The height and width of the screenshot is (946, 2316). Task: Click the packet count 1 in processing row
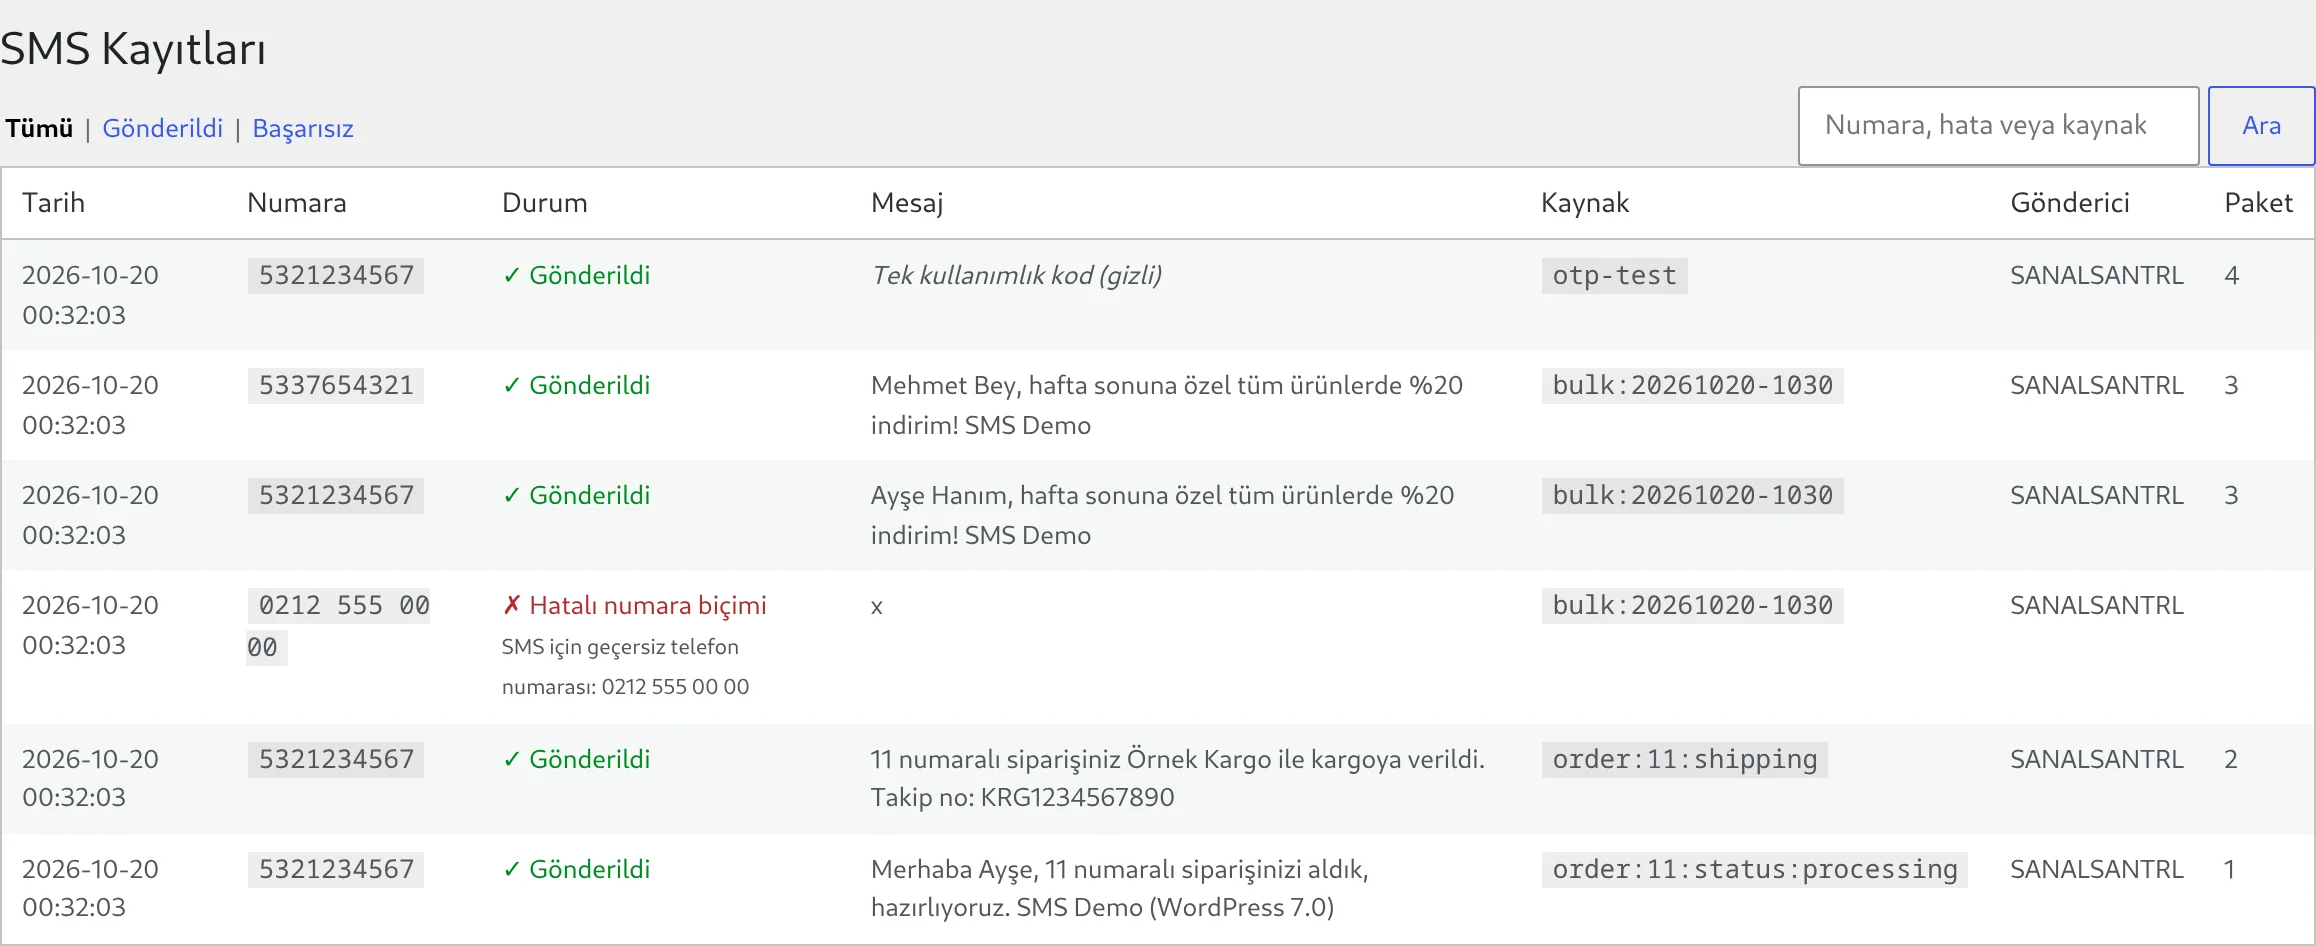pyautogui.click(x=2229, y=870)
